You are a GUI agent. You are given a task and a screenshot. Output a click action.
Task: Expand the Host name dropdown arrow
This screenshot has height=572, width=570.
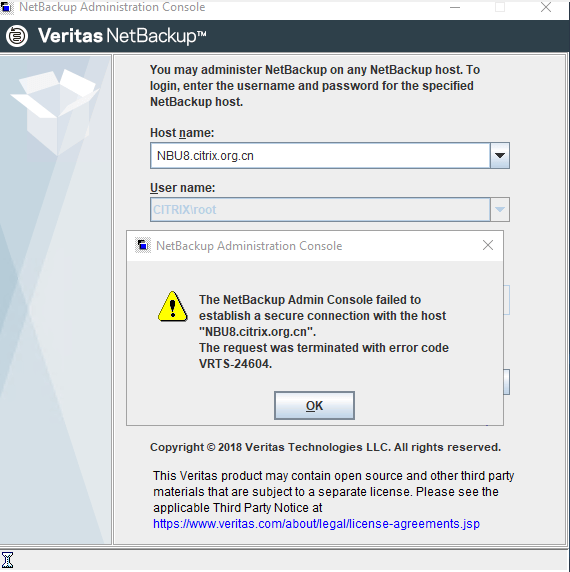(500, 156)
